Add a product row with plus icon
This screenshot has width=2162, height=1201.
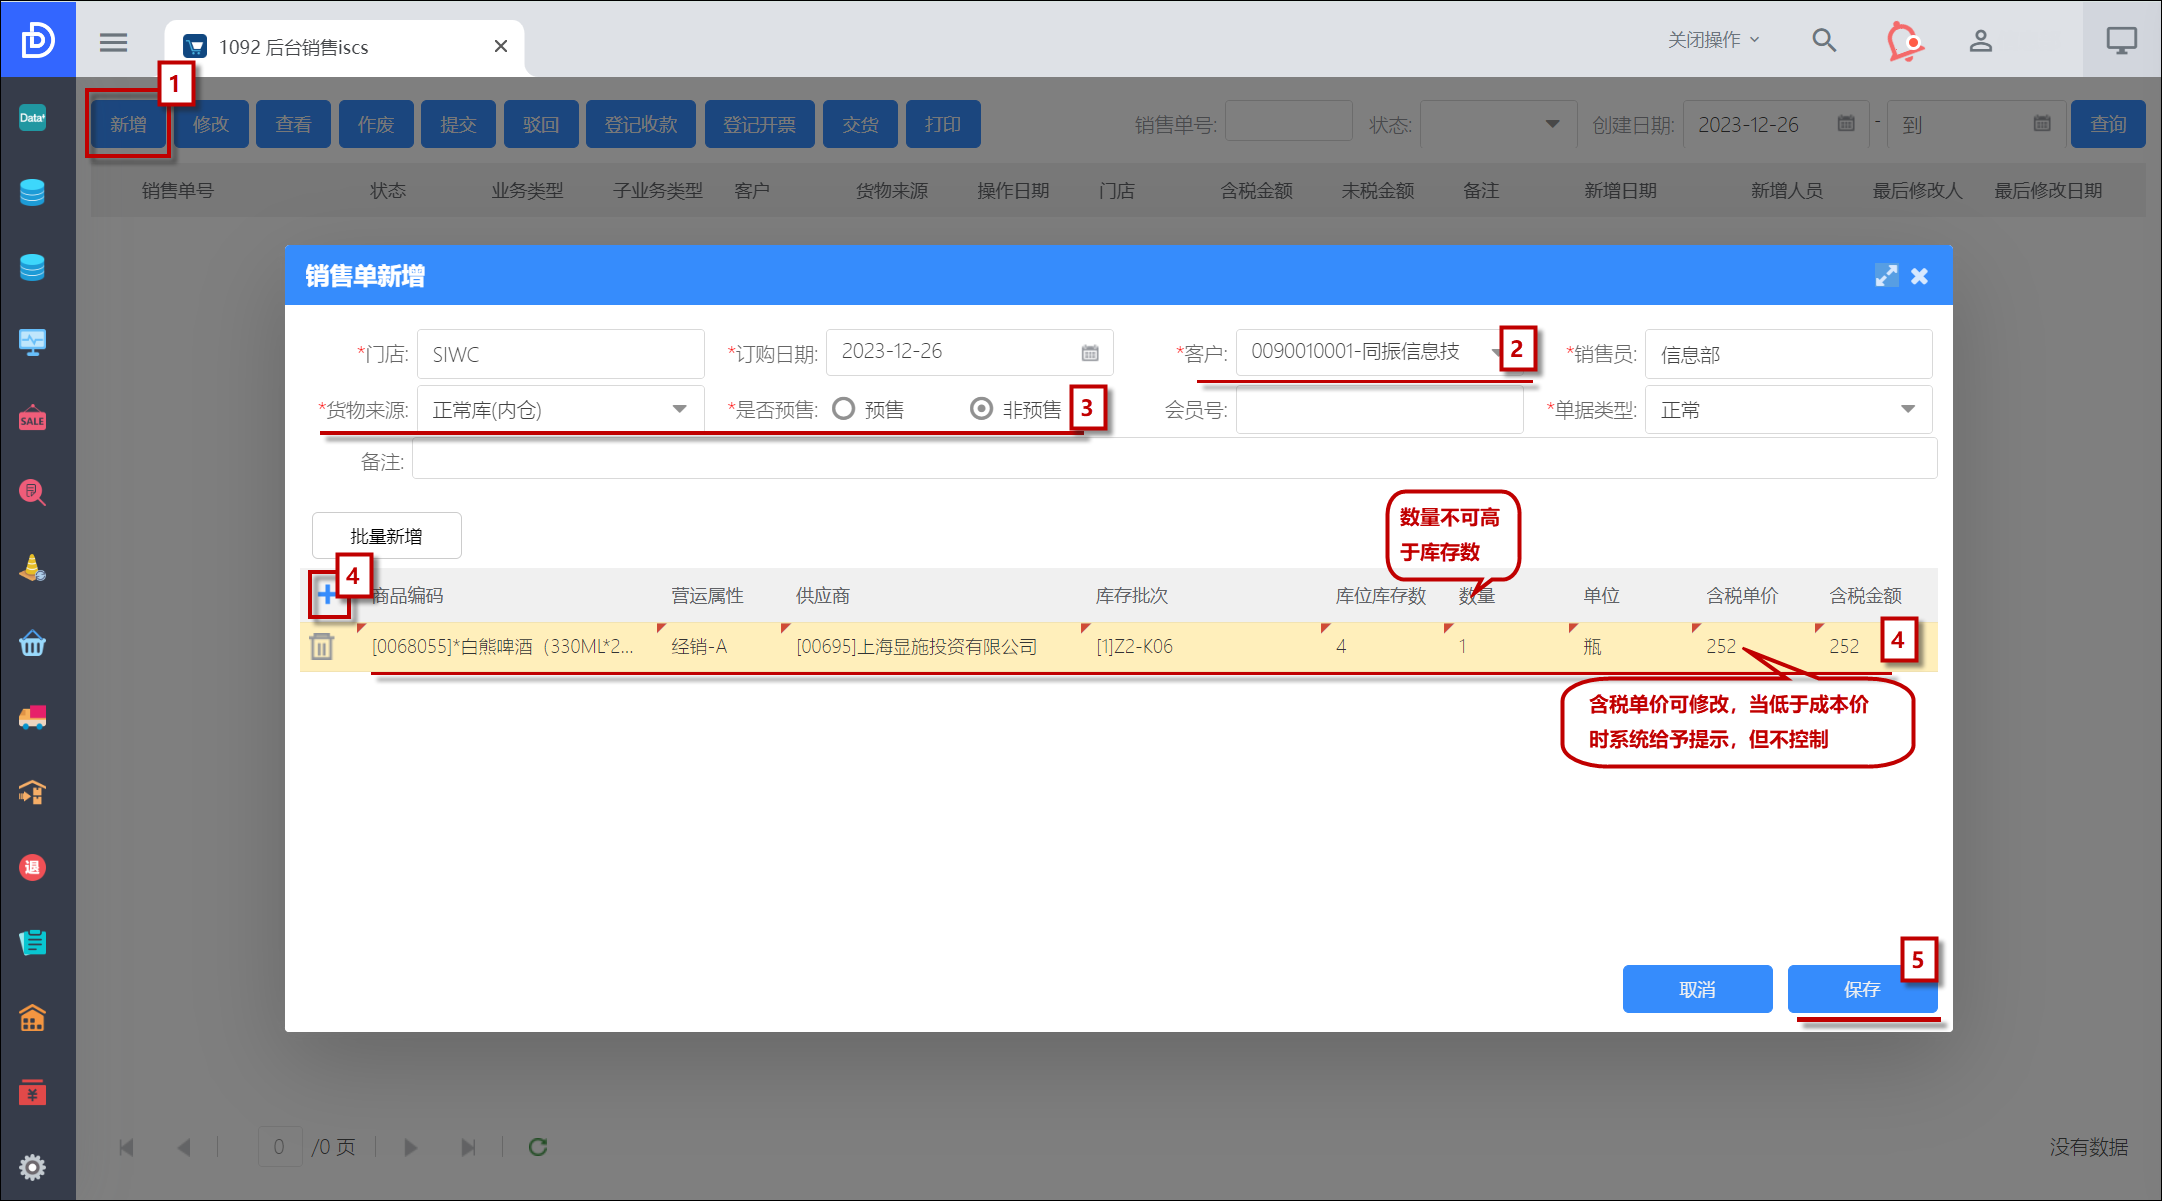(x=327, y=595)
